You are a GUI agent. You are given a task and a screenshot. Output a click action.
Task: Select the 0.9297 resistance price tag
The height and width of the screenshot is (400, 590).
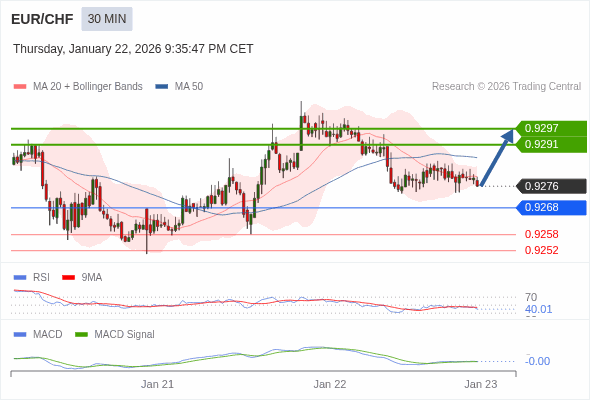(551, 128)
